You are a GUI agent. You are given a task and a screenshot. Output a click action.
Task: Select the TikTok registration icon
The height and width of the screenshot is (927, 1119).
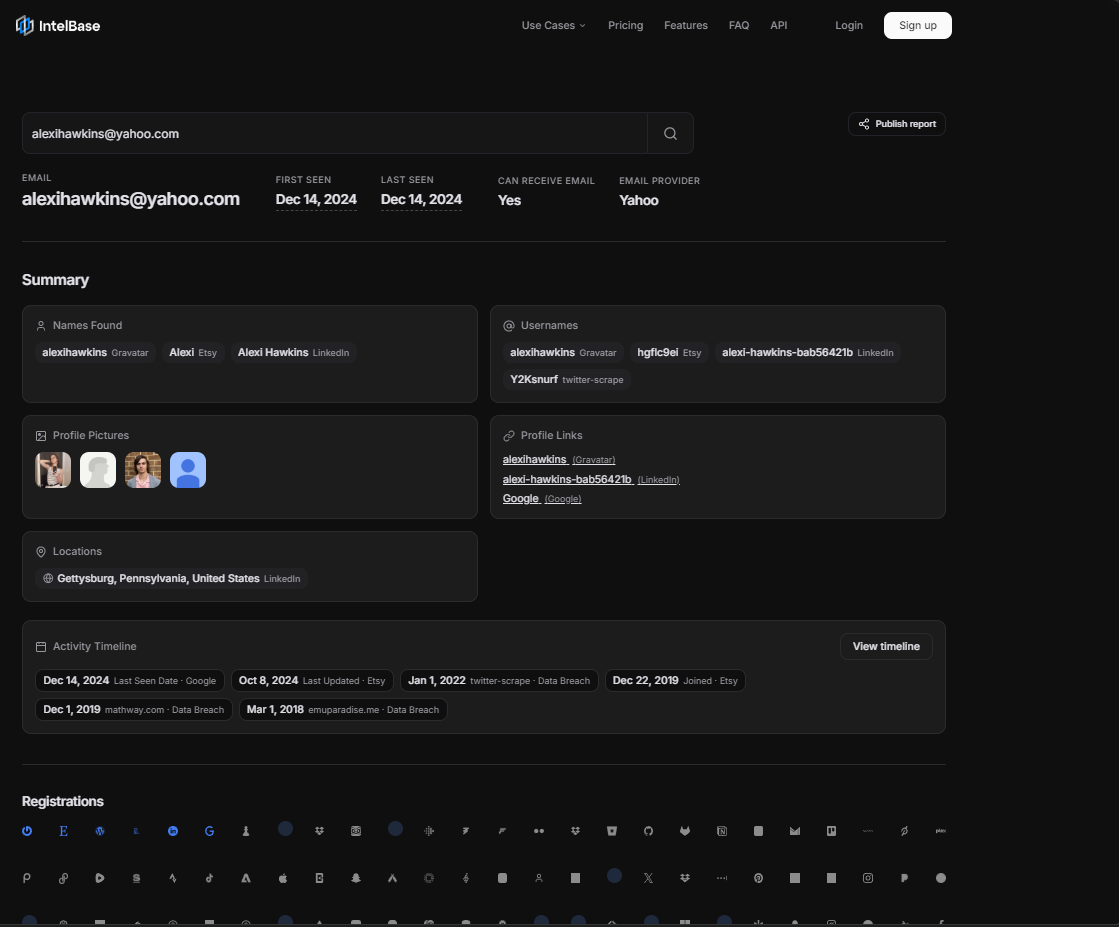(209, 878)
